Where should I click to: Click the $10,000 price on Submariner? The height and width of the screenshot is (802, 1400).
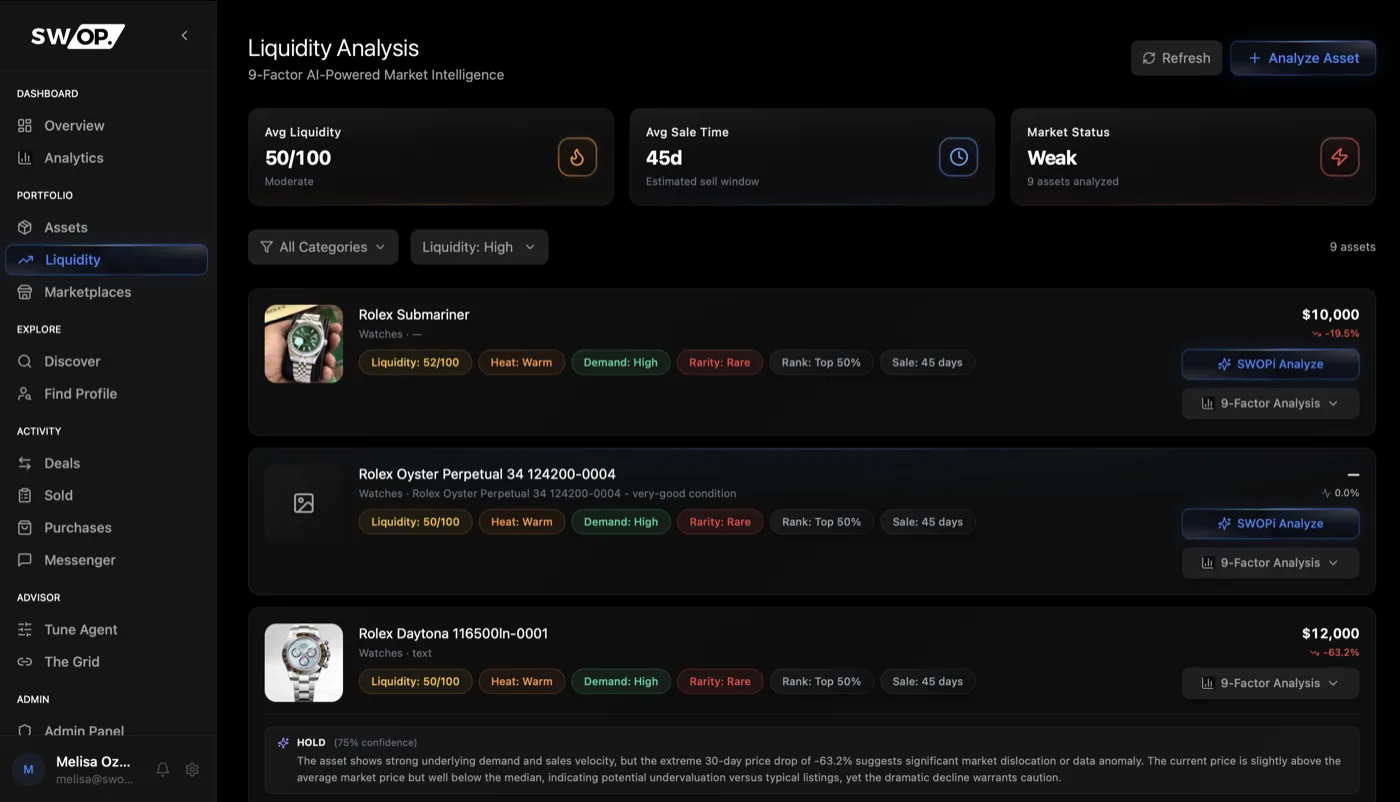pos(1330,314)
